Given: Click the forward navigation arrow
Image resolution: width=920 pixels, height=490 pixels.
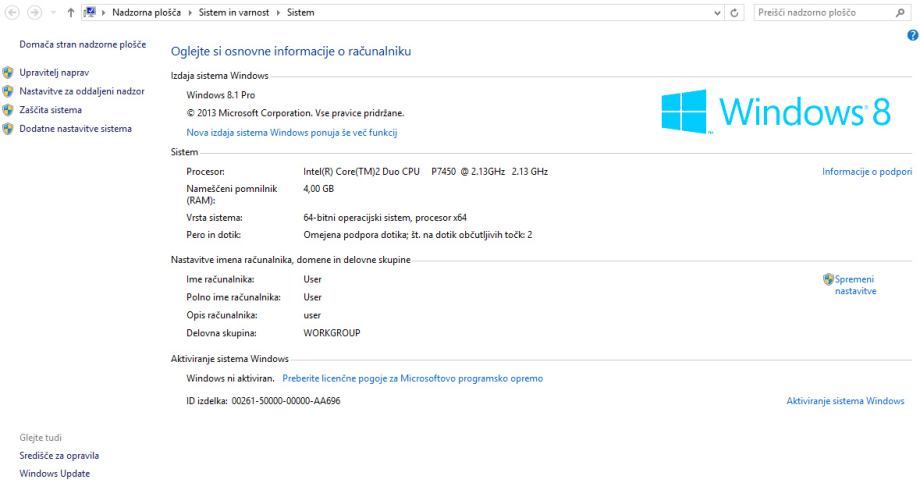Looking at the screenshot, I should (x=35, y=12).
